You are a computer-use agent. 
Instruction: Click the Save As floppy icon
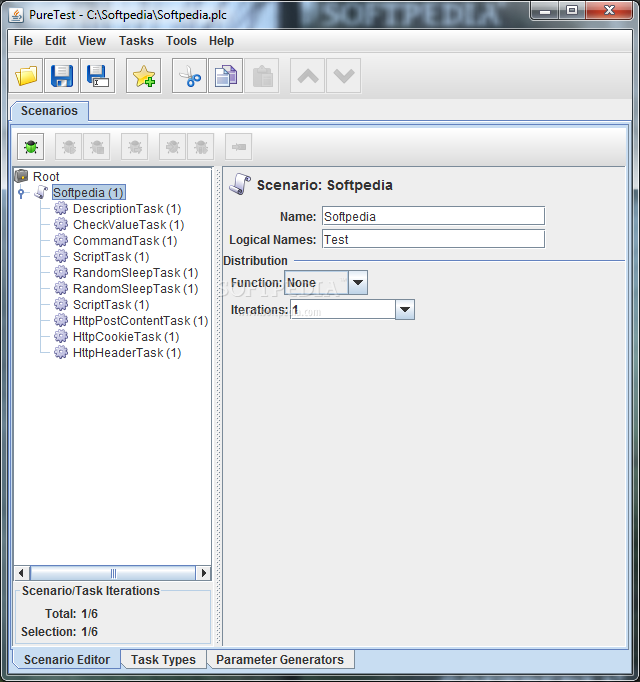pyautogui.click(x=97, y=76)
